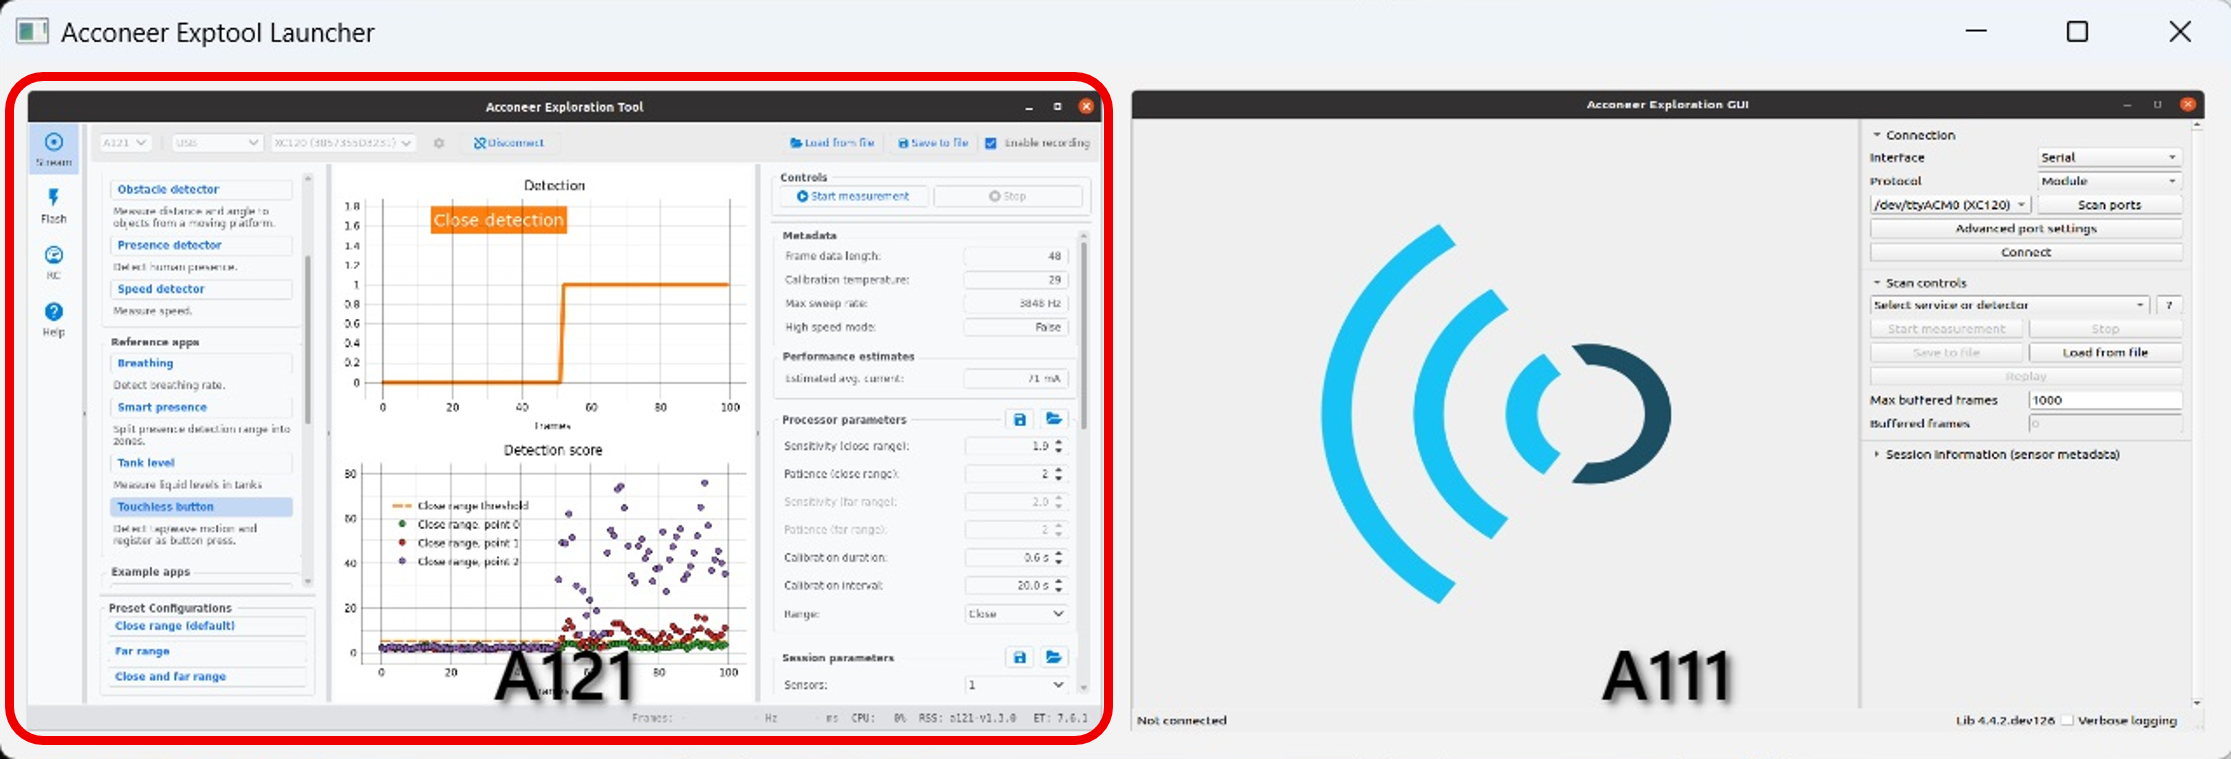The image size is (2231, 759).
Task: Collapse the Scan controls section
Action: point(1877,283)
